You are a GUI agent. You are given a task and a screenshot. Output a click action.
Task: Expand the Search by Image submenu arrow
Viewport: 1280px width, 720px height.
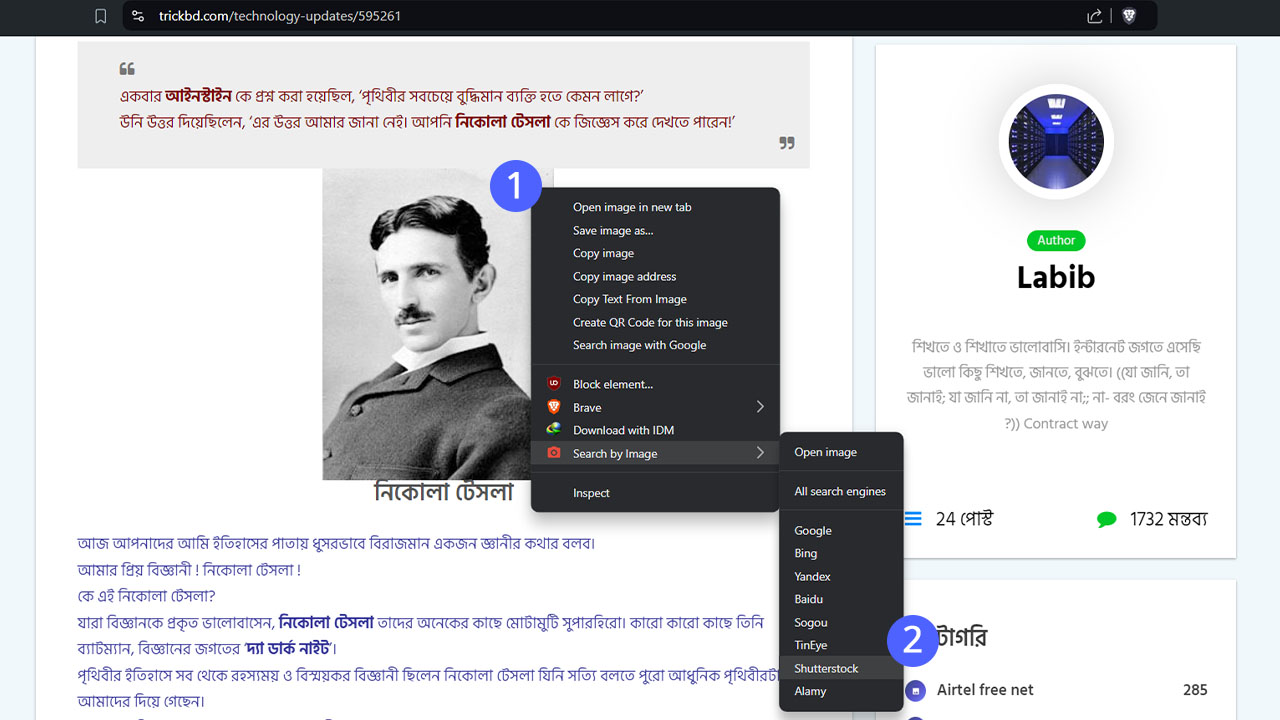tap(760, 453)
